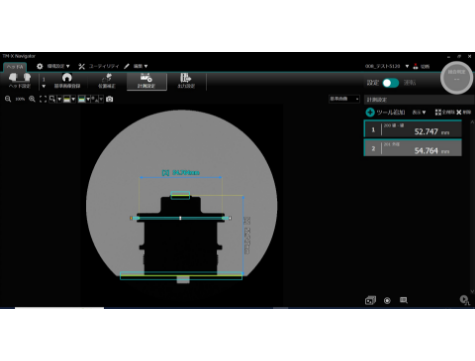Screen dimensions: 475x361
Task: Click the record circle icon at the bottom
Action: [387, 300]
